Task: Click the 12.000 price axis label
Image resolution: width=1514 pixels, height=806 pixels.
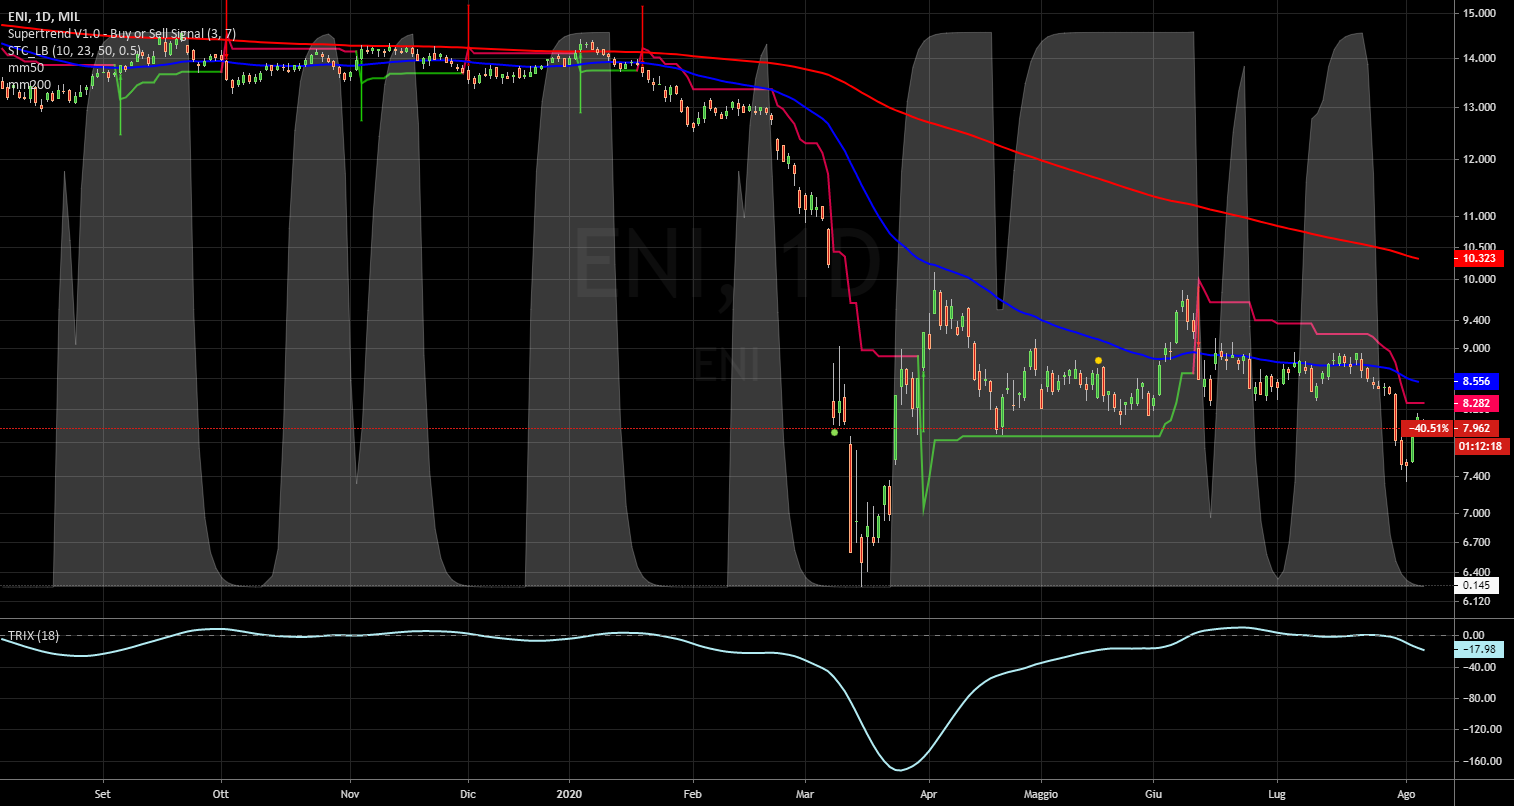Action: (1478, 159)
